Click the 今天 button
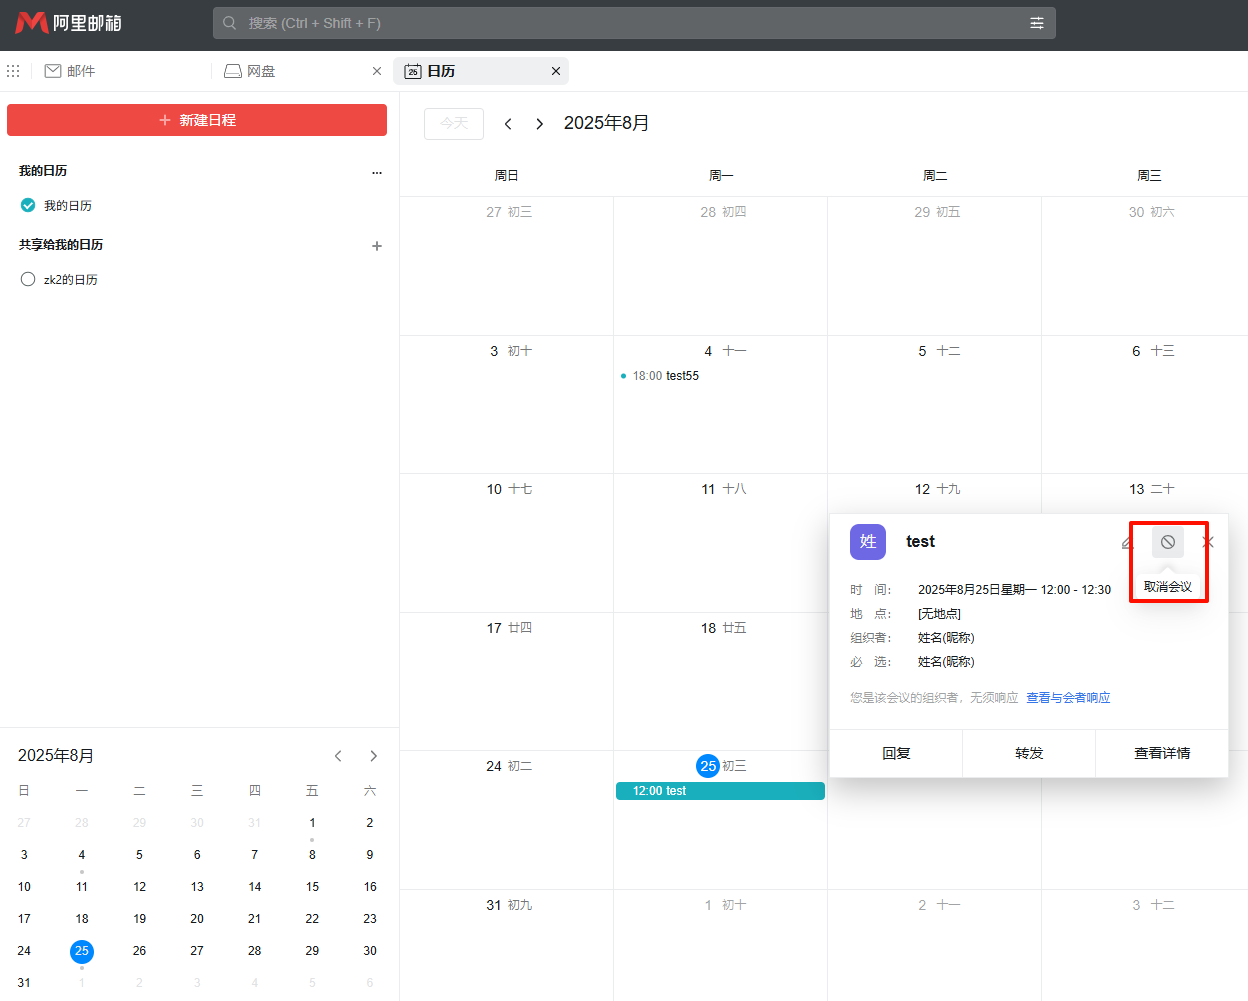Image resolution: width=1248 pixels, height=1001 pixels. point(454,123)
